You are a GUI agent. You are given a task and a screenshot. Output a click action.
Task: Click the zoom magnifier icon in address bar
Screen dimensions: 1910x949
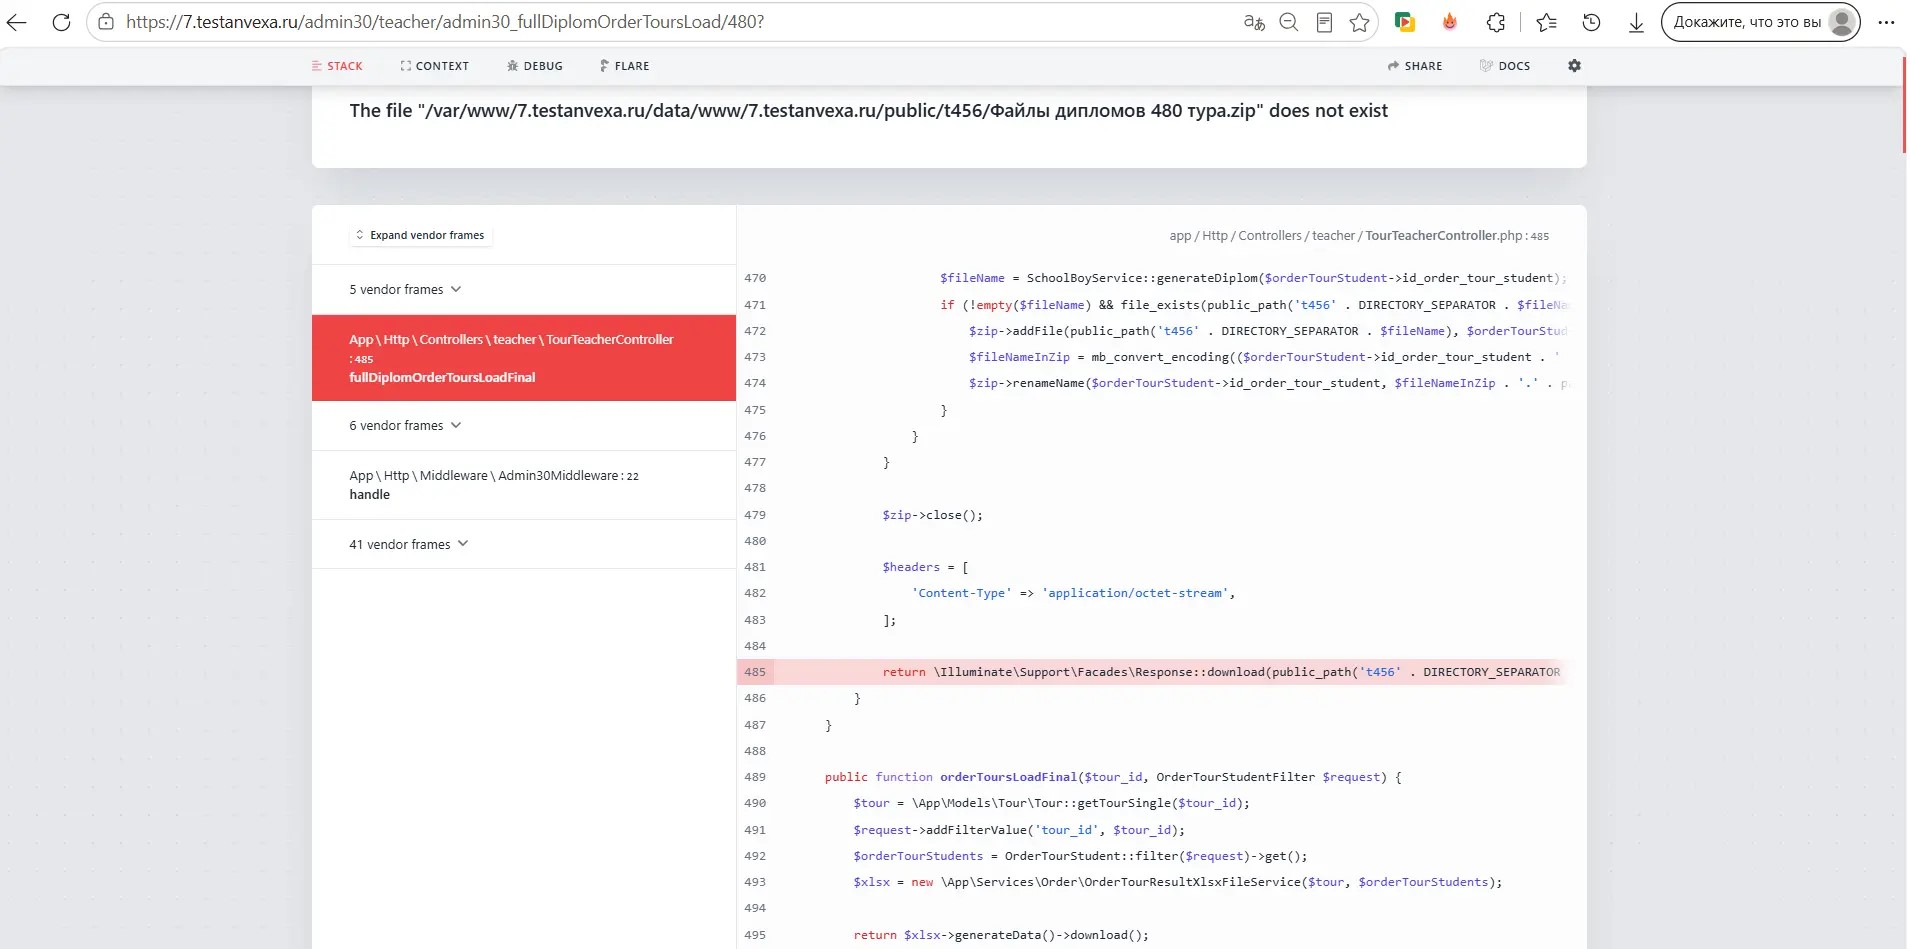click(x=1289, y=22)
